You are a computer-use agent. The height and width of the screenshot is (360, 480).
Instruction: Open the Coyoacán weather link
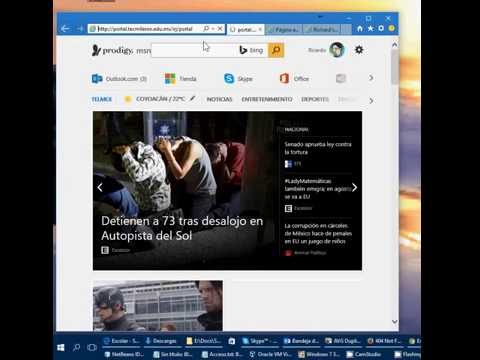click(155, 99)
